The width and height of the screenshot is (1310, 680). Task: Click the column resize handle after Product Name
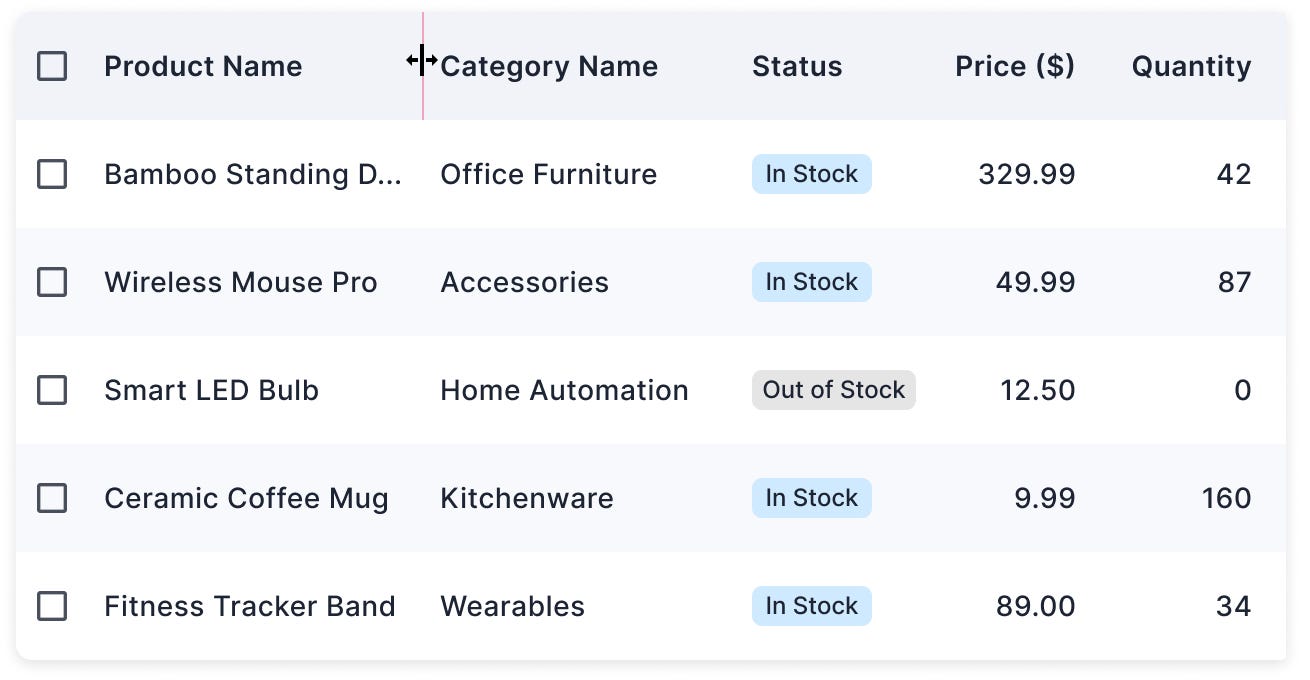[x=423, y=66]
